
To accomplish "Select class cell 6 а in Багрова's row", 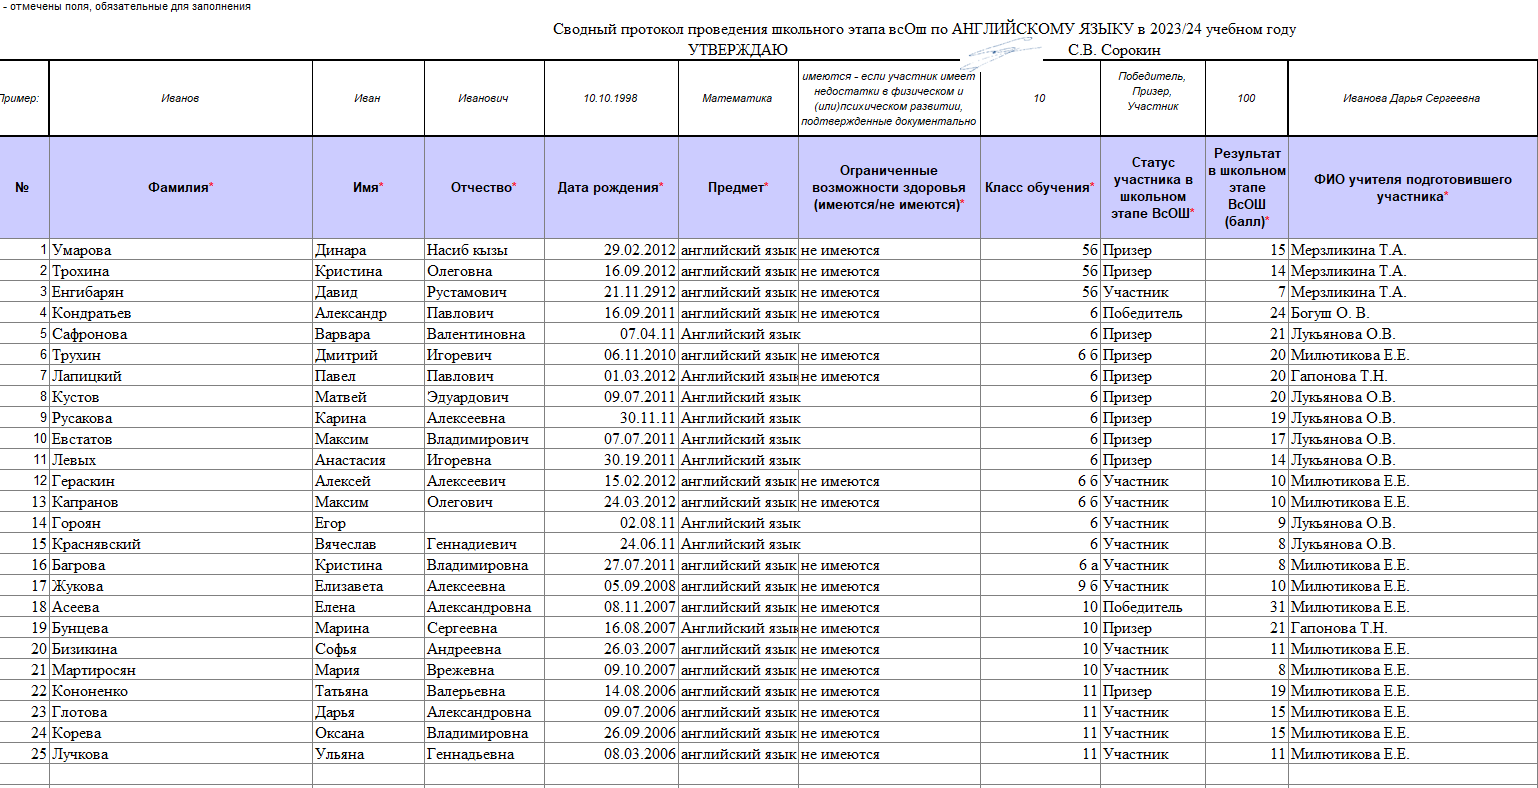I will (x=1040, y=565).
